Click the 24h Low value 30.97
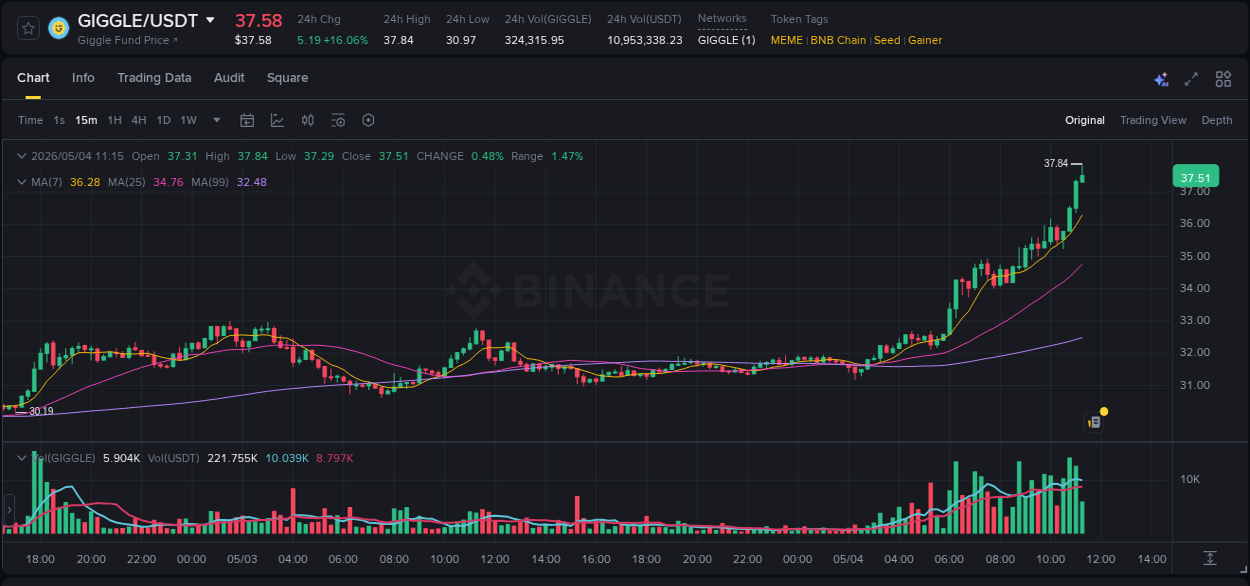Screen dimensions: 1250x586 click(x=461, y=40)
